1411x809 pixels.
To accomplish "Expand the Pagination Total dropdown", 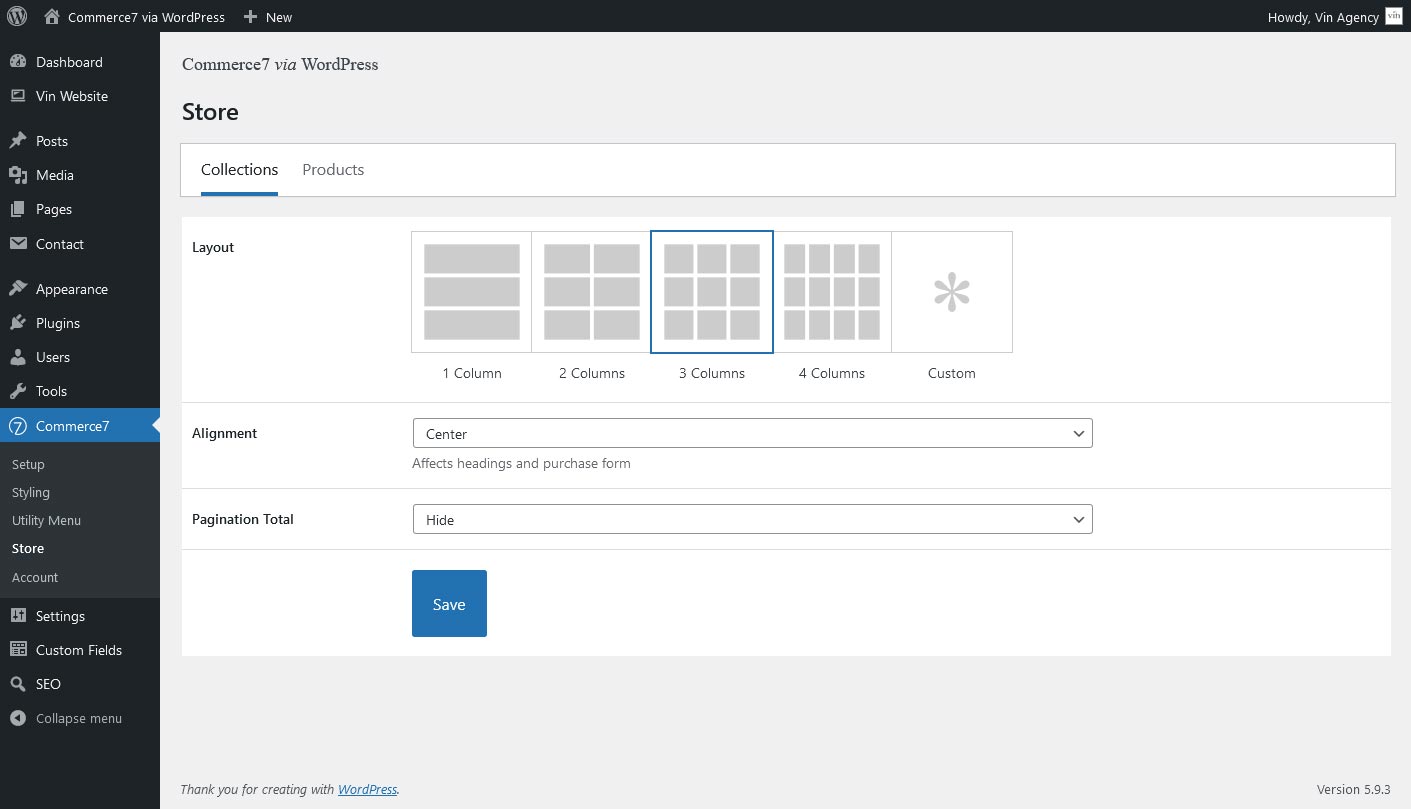I will (752, 519).
